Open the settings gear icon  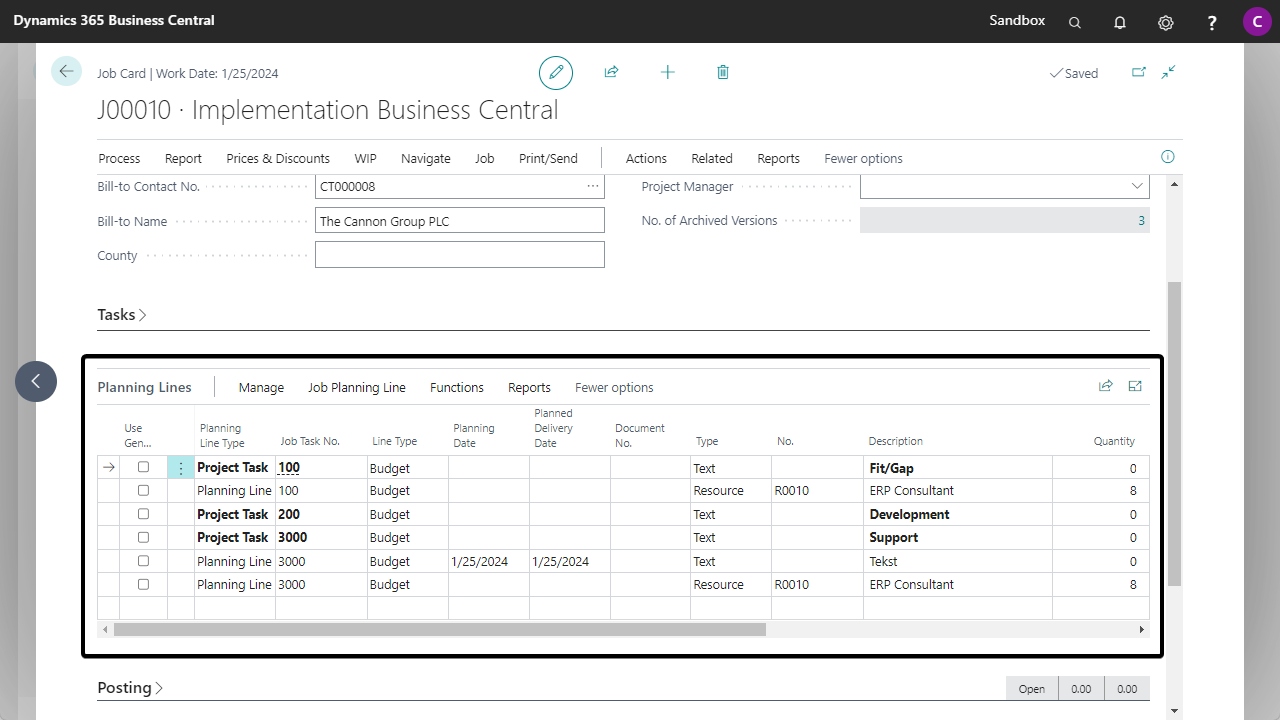pyautogui.click(x=1165, y=22)
